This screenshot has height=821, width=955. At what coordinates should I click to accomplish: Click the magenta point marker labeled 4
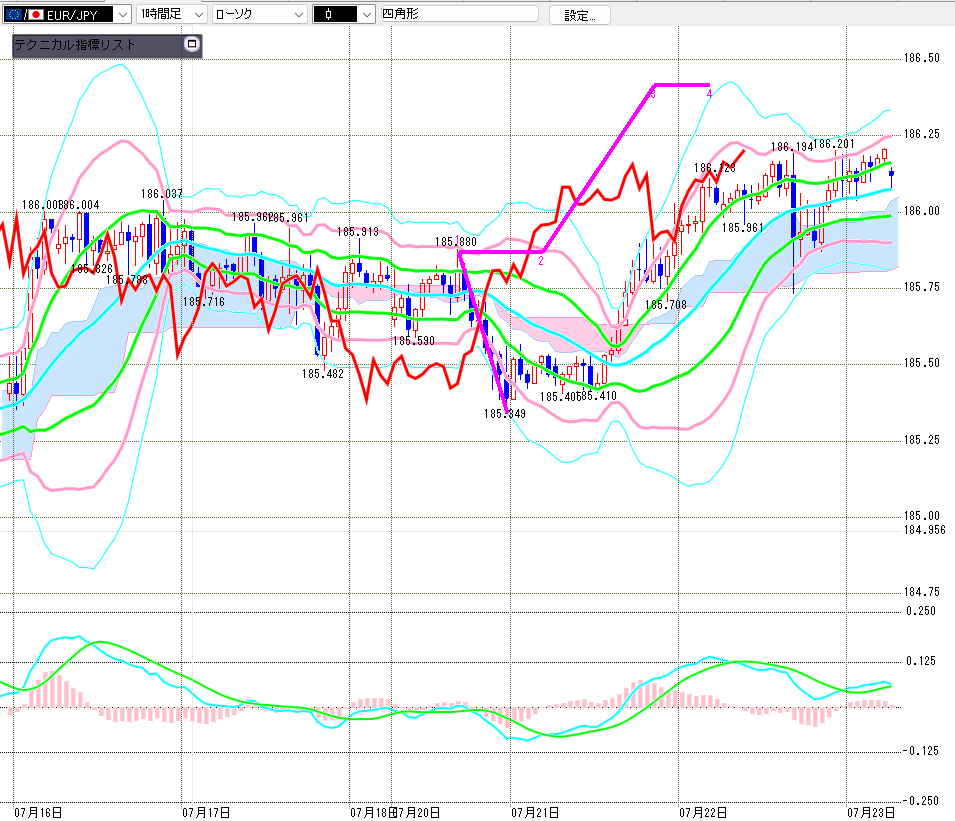pos(709,94)
